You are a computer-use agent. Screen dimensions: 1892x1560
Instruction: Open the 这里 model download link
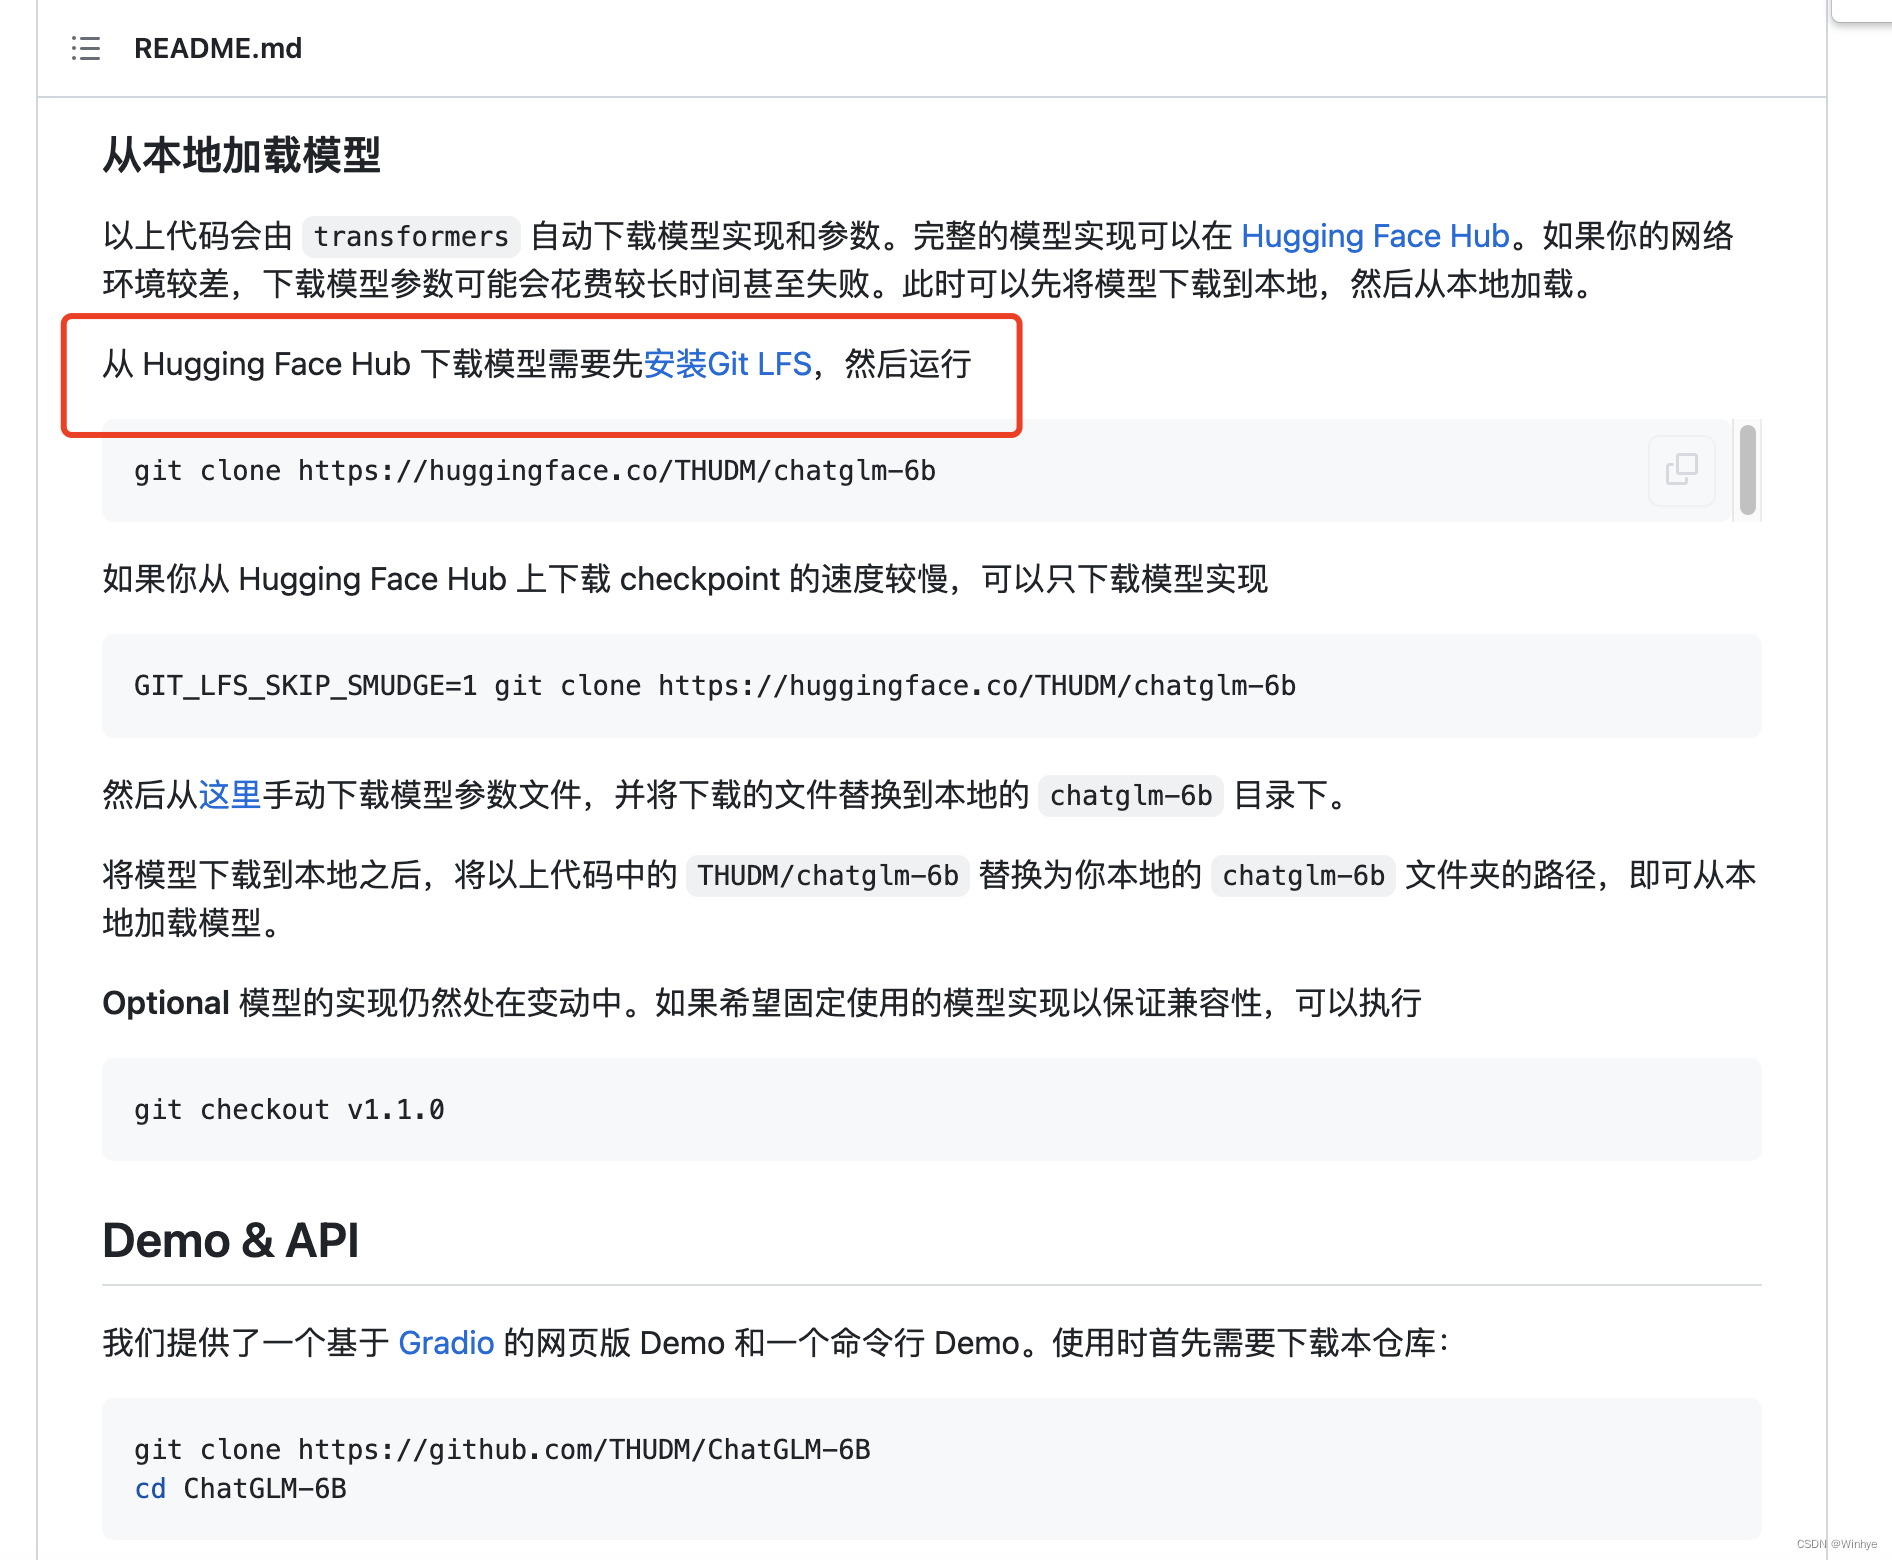pos(230,795)
